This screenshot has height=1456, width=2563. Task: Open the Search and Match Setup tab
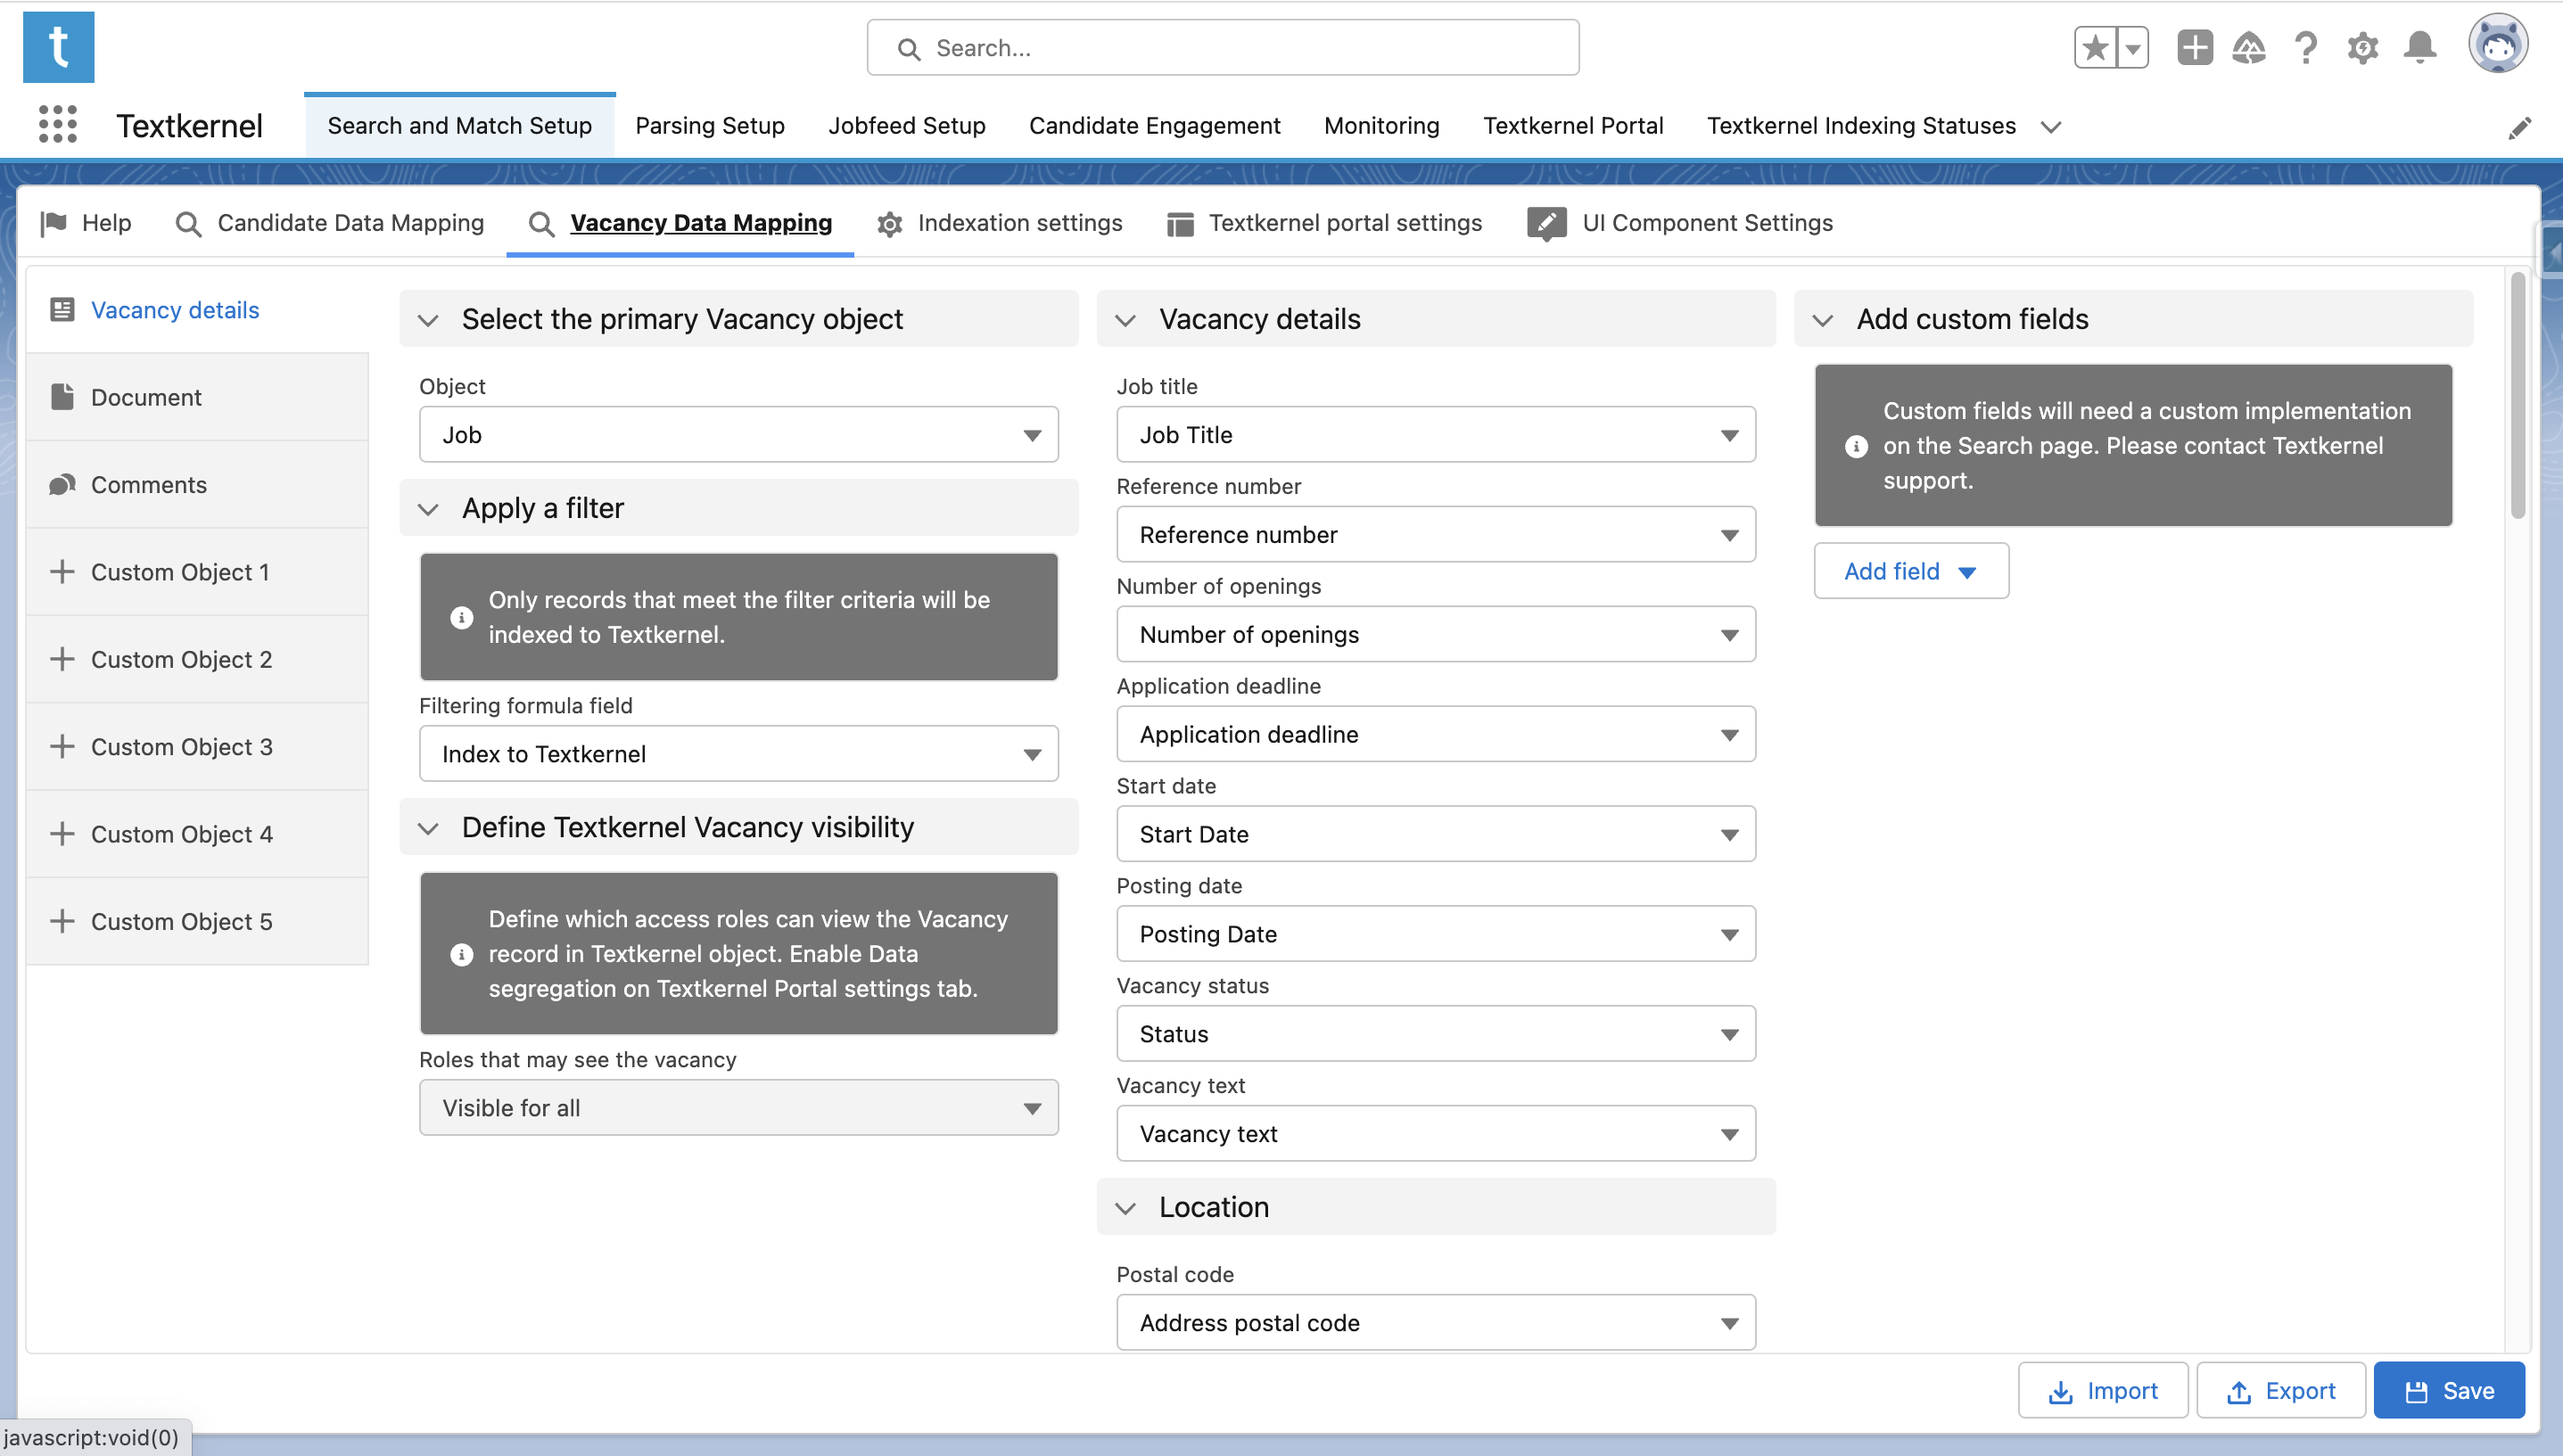click(460, 126)
